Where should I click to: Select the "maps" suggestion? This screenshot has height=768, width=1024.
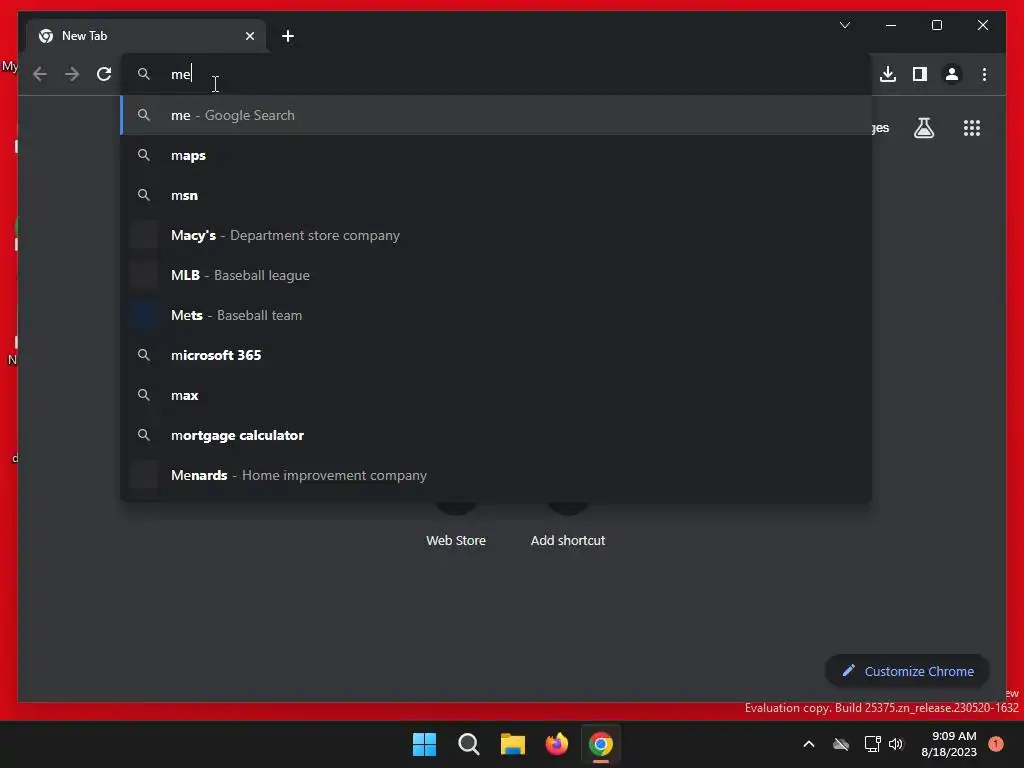point(496,155)
